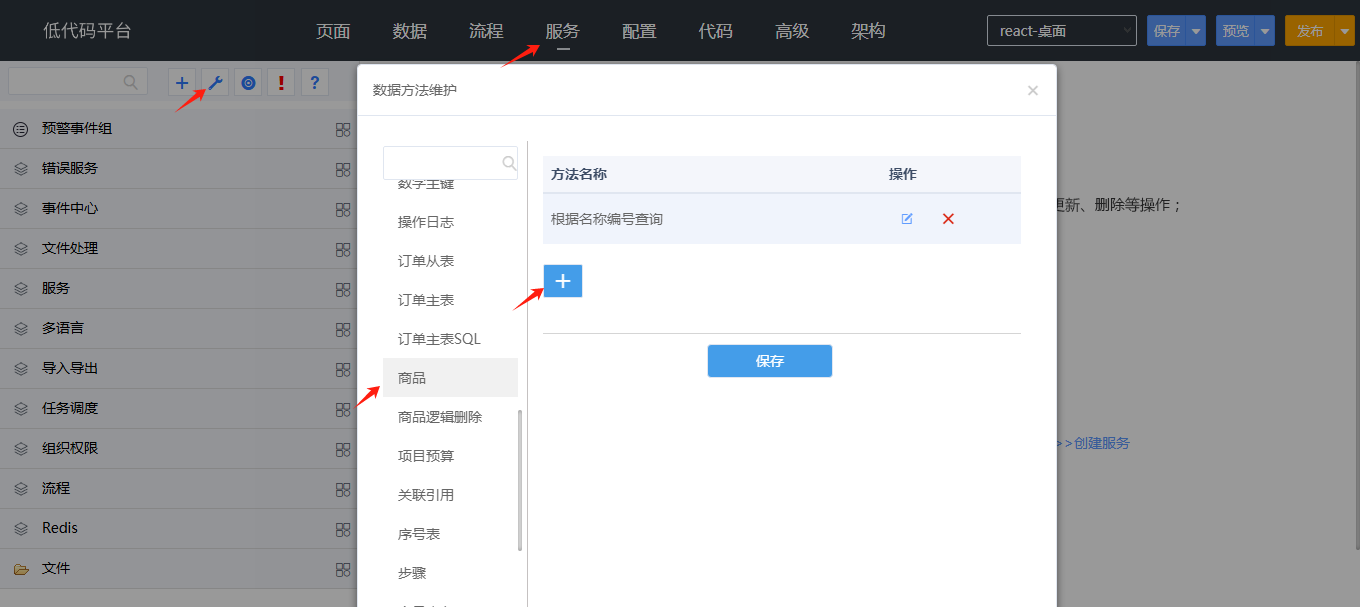Click the 低代码平台 title
1360x607 pixels.
pyautogui.click(x=87, y=31)
